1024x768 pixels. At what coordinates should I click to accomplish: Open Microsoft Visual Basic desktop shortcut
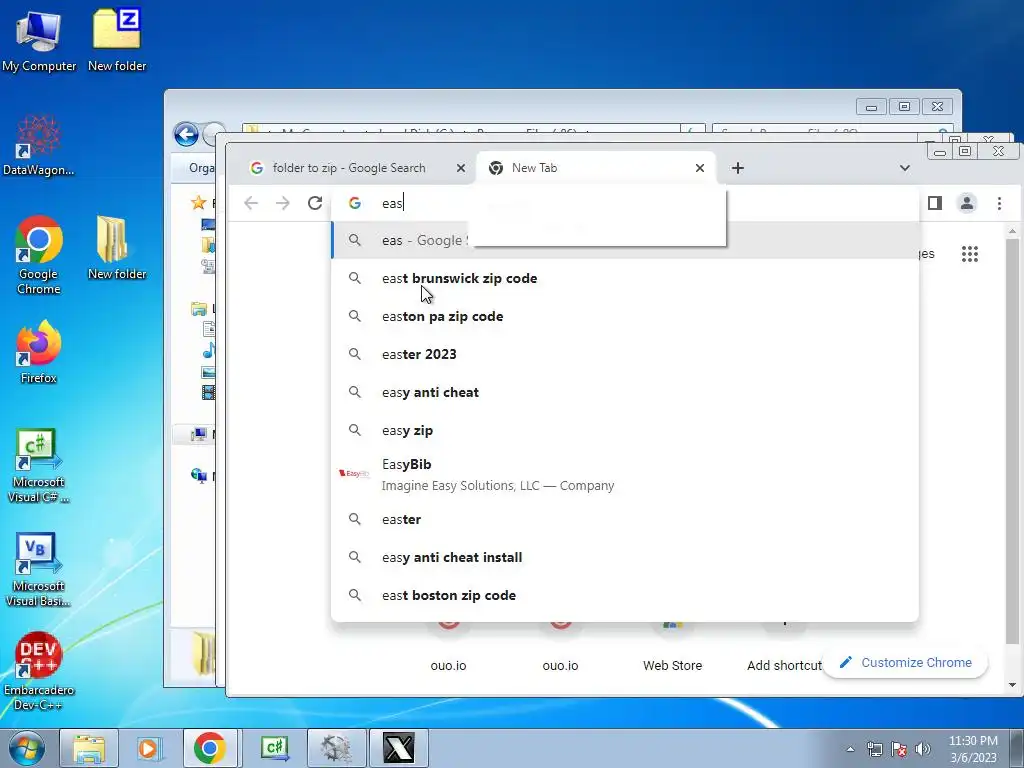39,570
